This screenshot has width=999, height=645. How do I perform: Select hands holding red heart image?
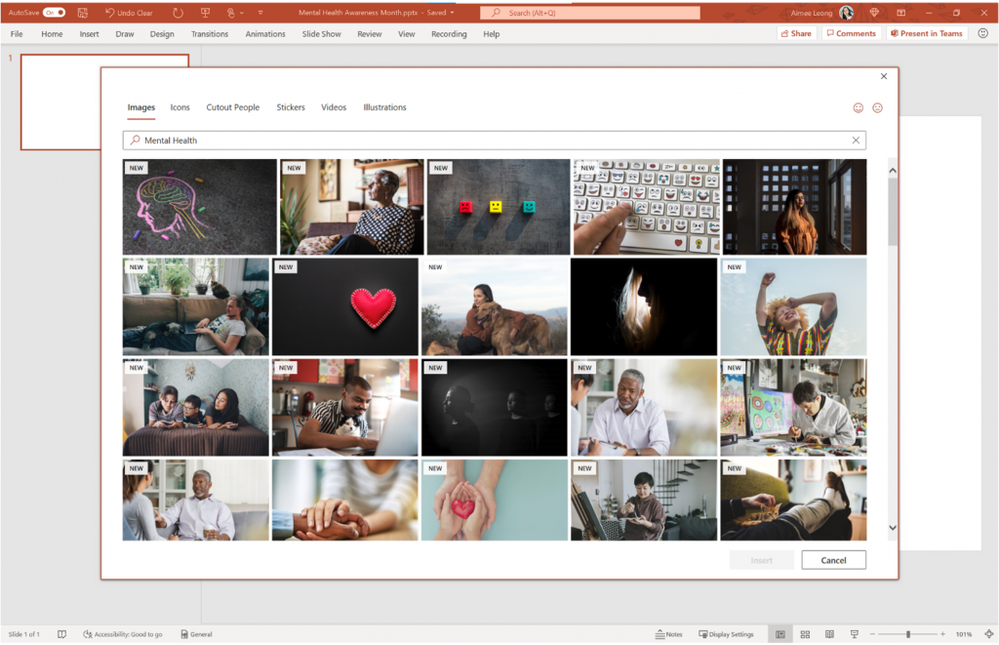point(494,500)
